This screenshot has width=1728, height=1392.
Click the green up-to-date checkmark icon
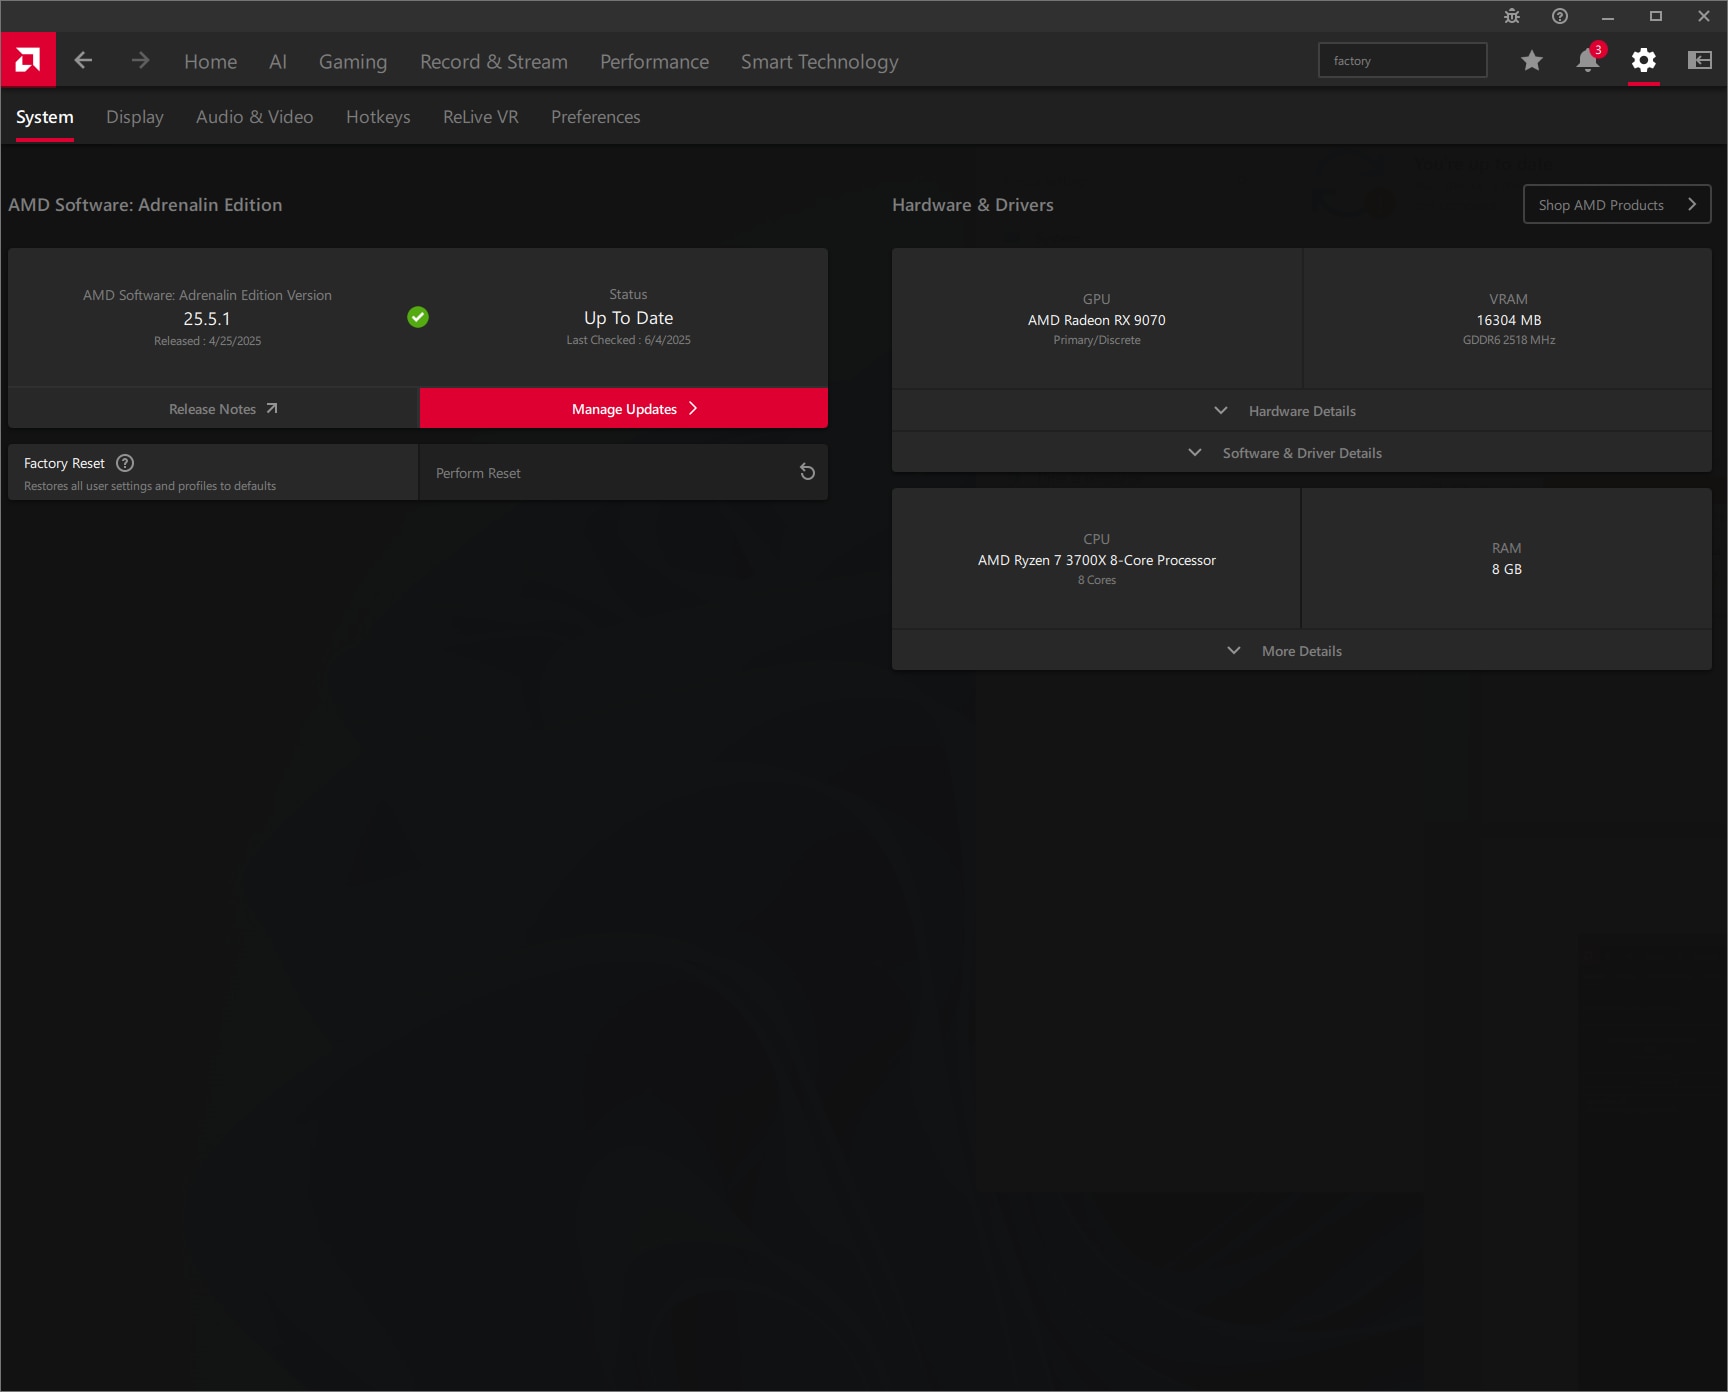[x=418, y=317]
